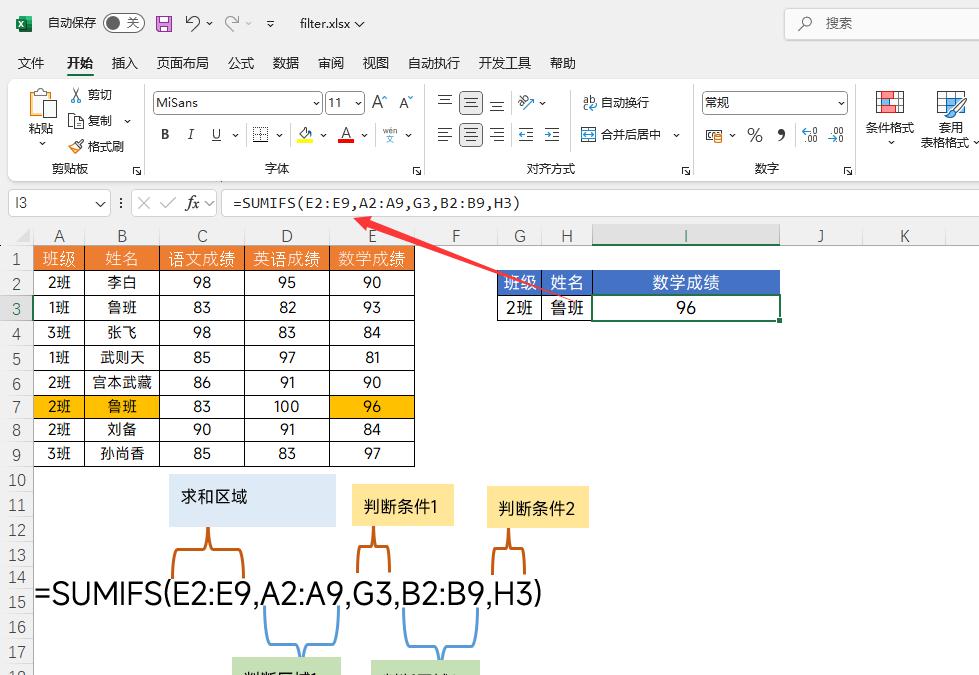Open 套用表格格式 table styles

pos(950,119)
